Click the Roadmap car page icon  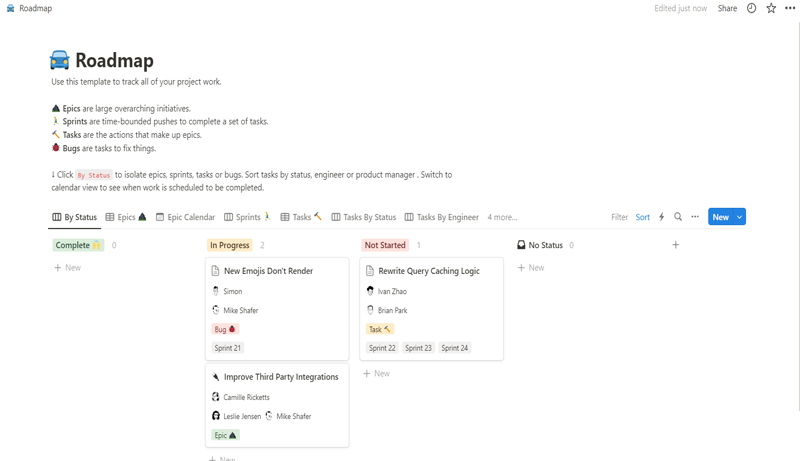click(60, 61)
